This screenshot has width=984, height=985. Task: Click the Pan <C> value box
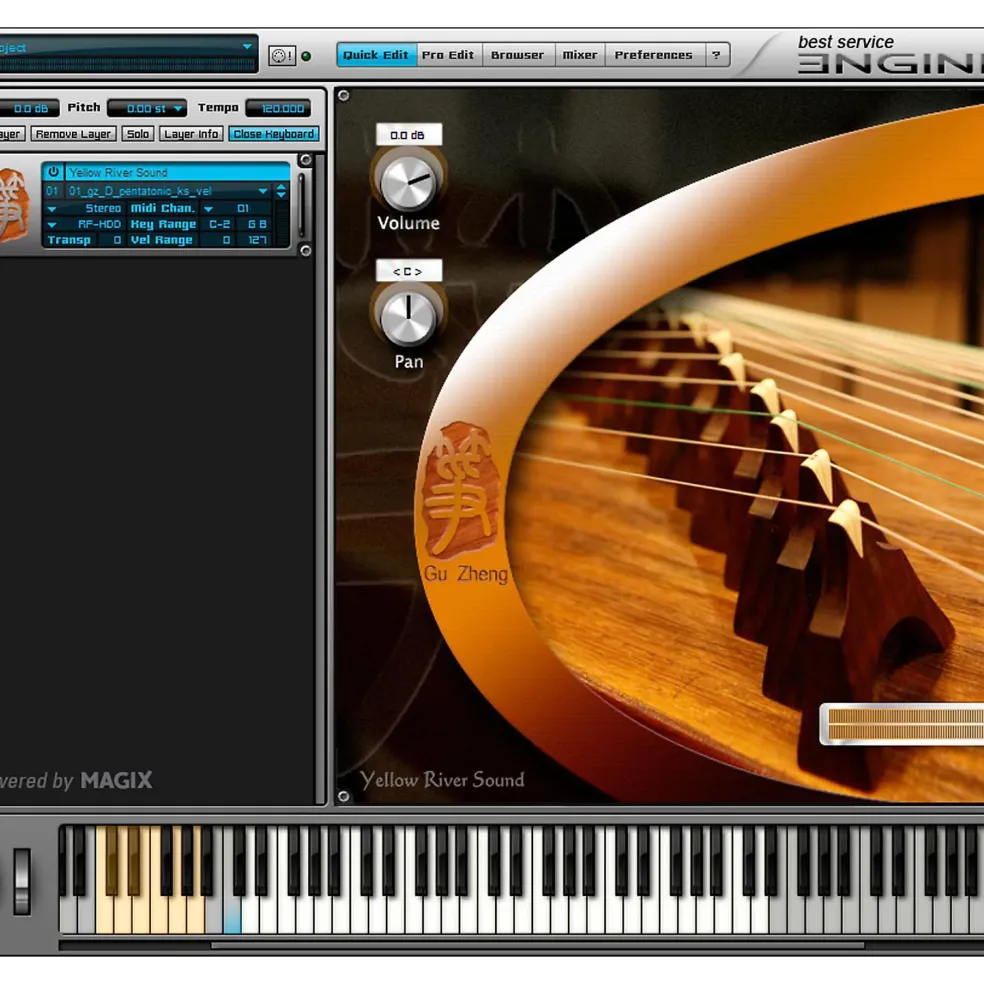[408, 271]
